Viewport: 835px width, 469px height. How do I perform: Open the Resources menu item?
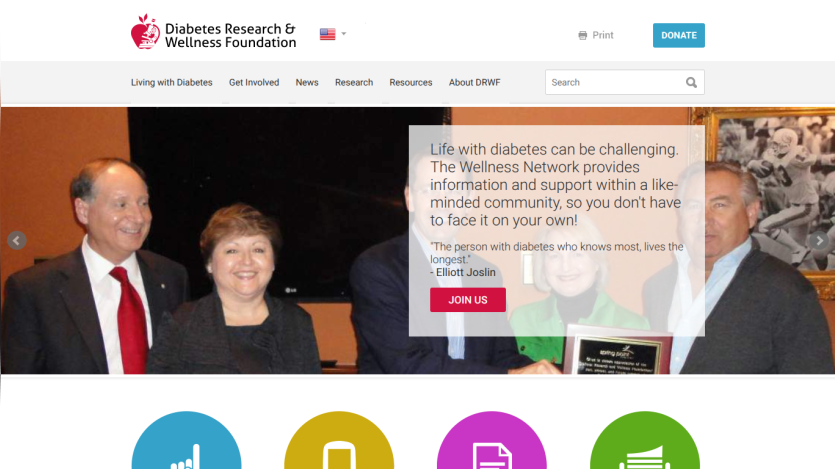click(x=411, y=83)
